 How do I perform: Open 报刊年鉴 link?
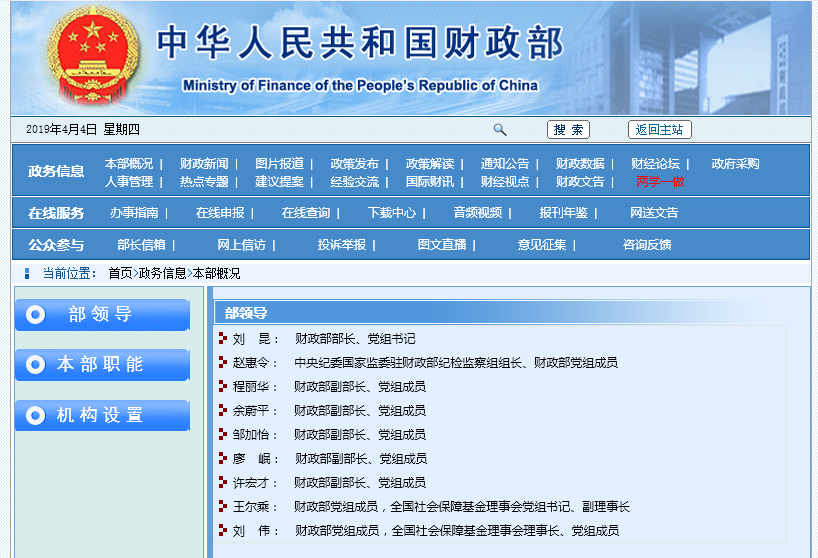coord(563,213)
